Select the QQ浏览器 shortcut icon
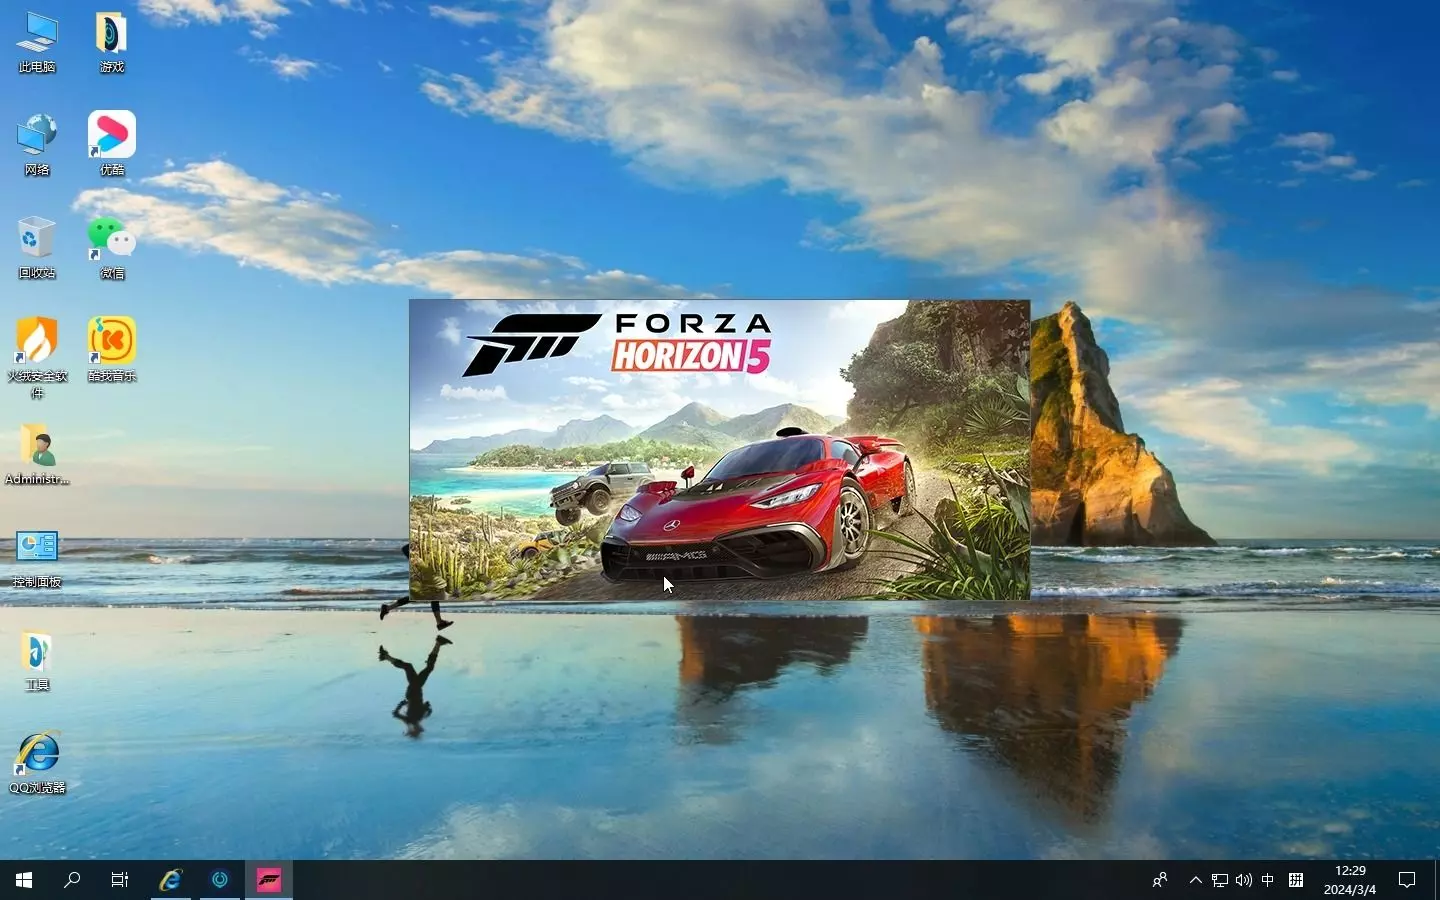 click(37, 764)
